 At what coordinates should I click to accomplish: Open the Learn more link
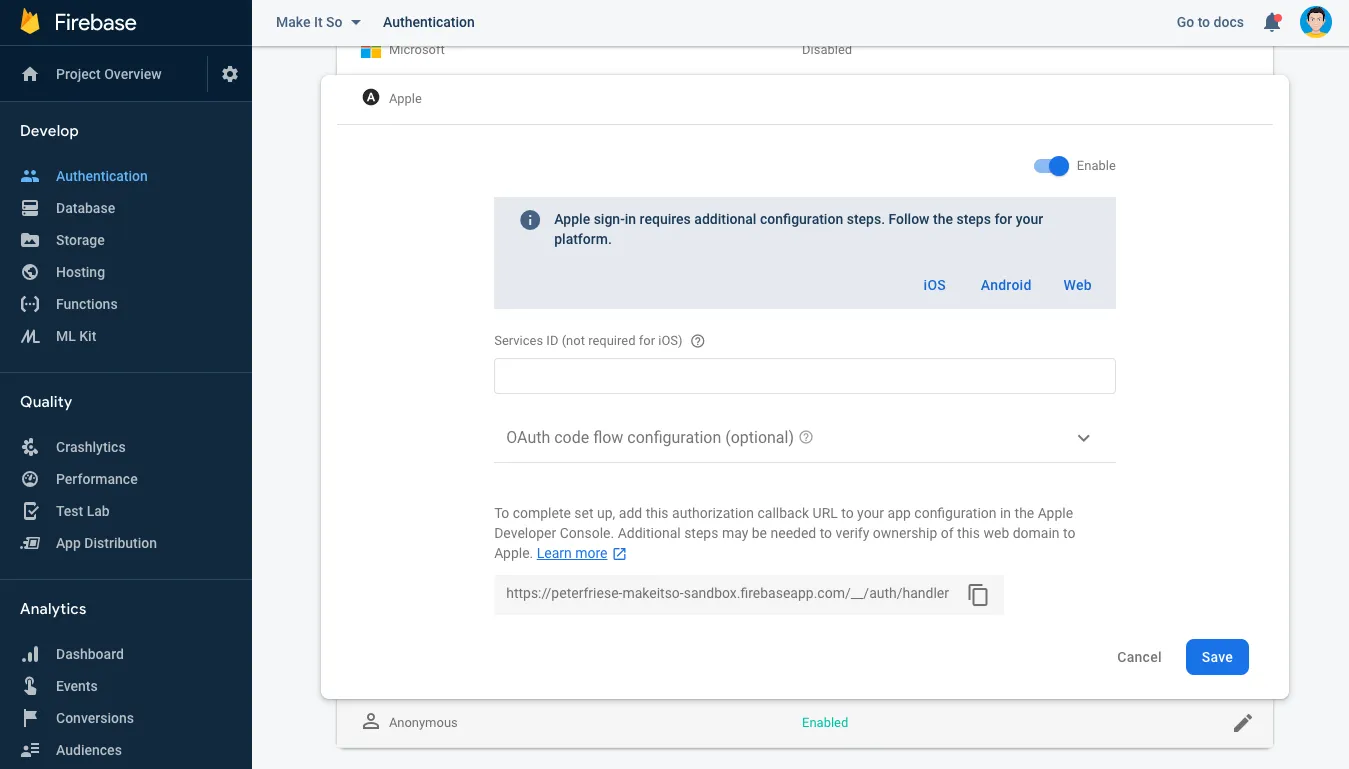573,553
